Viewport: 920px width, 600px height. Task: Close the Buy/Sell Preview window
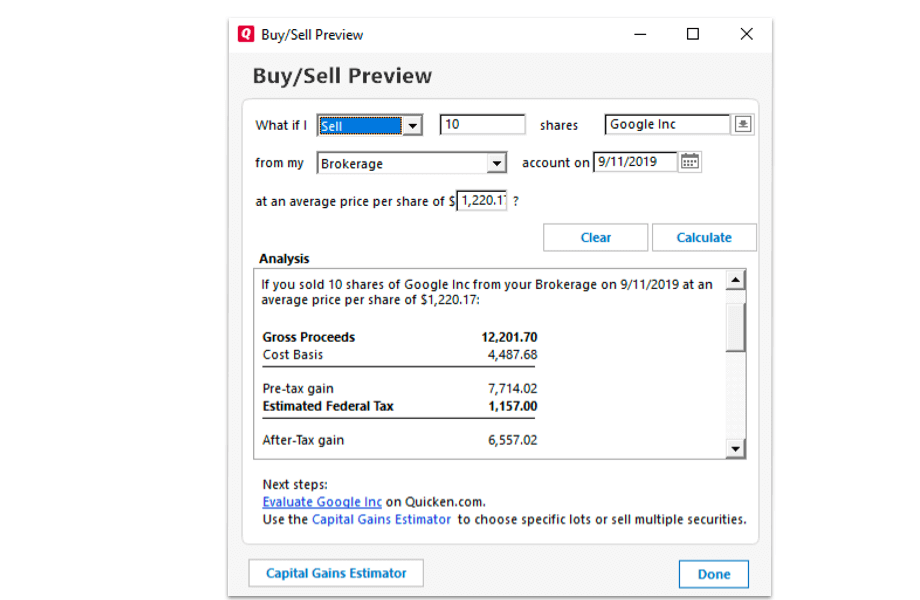(x=746, y=34)
